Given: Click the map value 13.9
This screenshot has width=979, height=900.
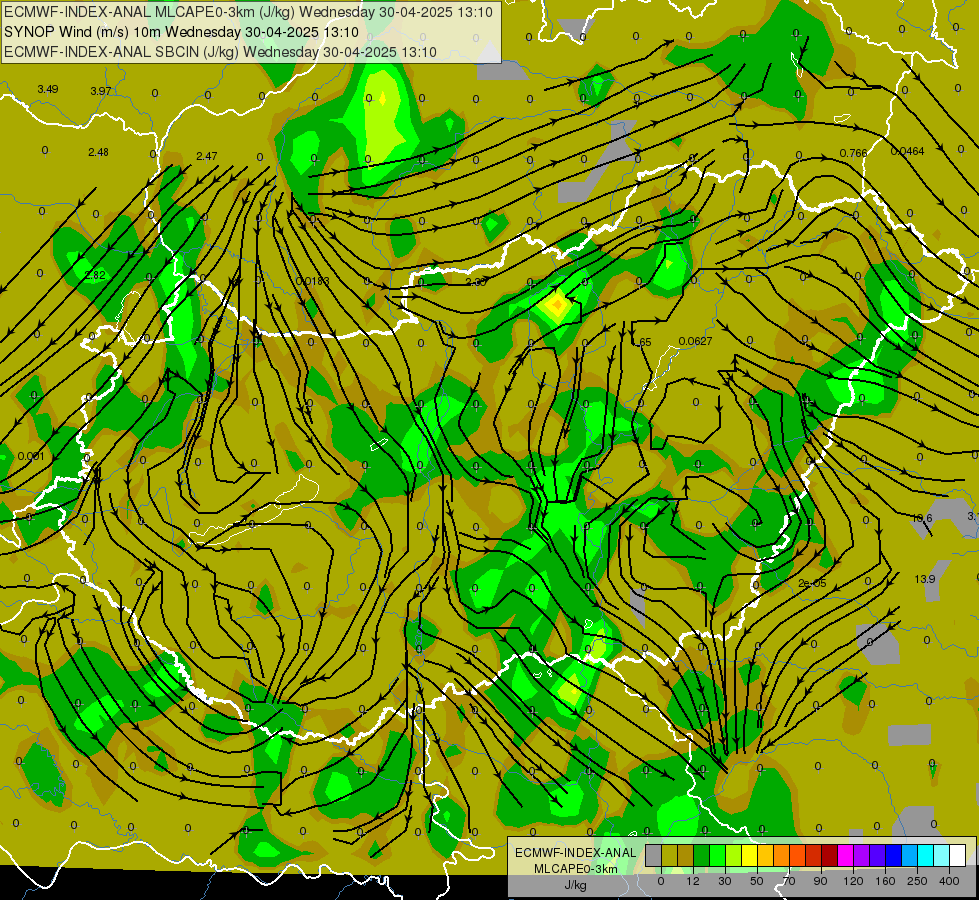Looking at the screenshot, I should tap(925, 579).
